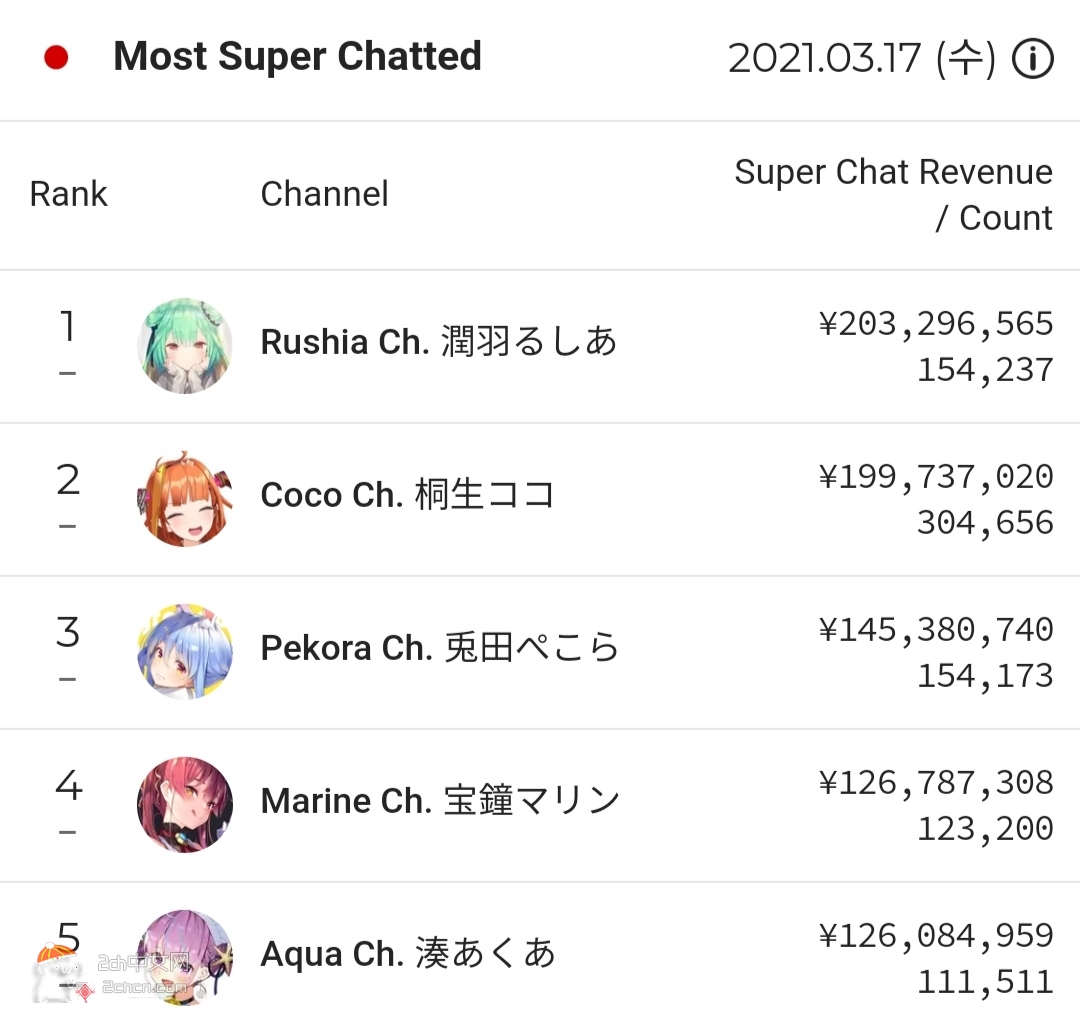Click rank number 3 in the list

(68, 632)
